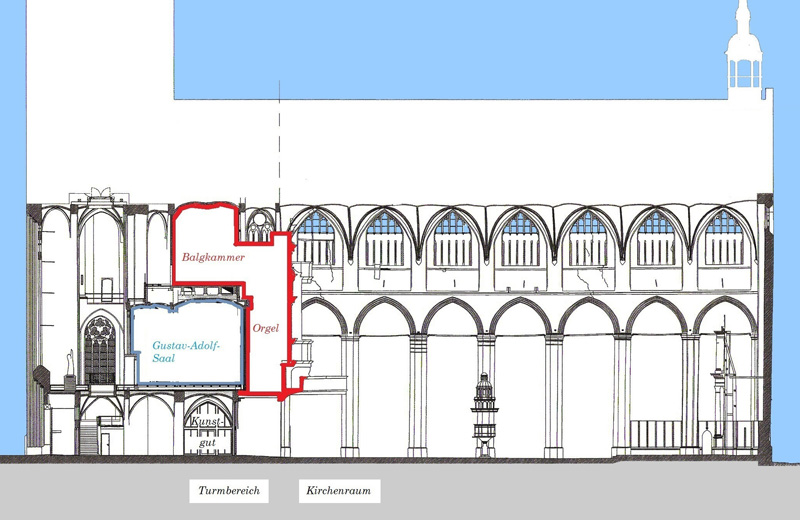Viewport: 800px width, 520px height.
Task: Click the 'Balgkammer' label
Action: [x=213, y=257]
